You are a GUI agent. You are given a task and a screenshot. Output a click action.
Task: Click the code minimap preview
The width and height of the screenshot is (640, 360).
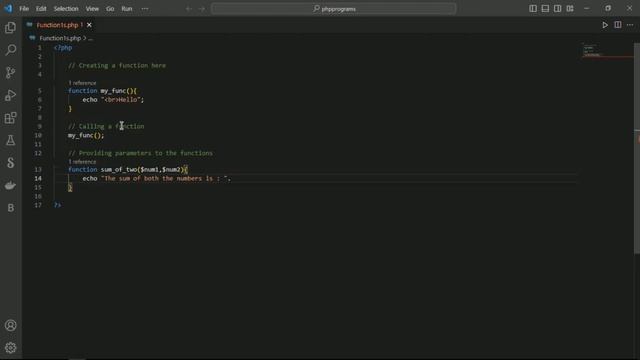tap(607, 51)
